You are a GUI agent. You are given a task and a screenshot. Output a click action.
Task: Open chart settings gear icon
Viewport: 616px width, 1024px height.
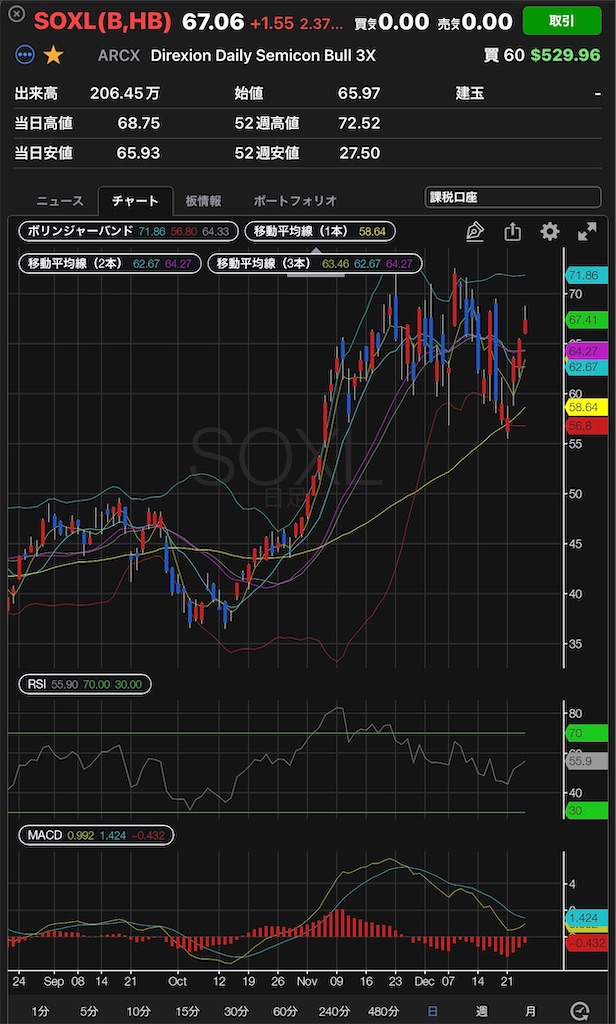(x=550, y=231)
